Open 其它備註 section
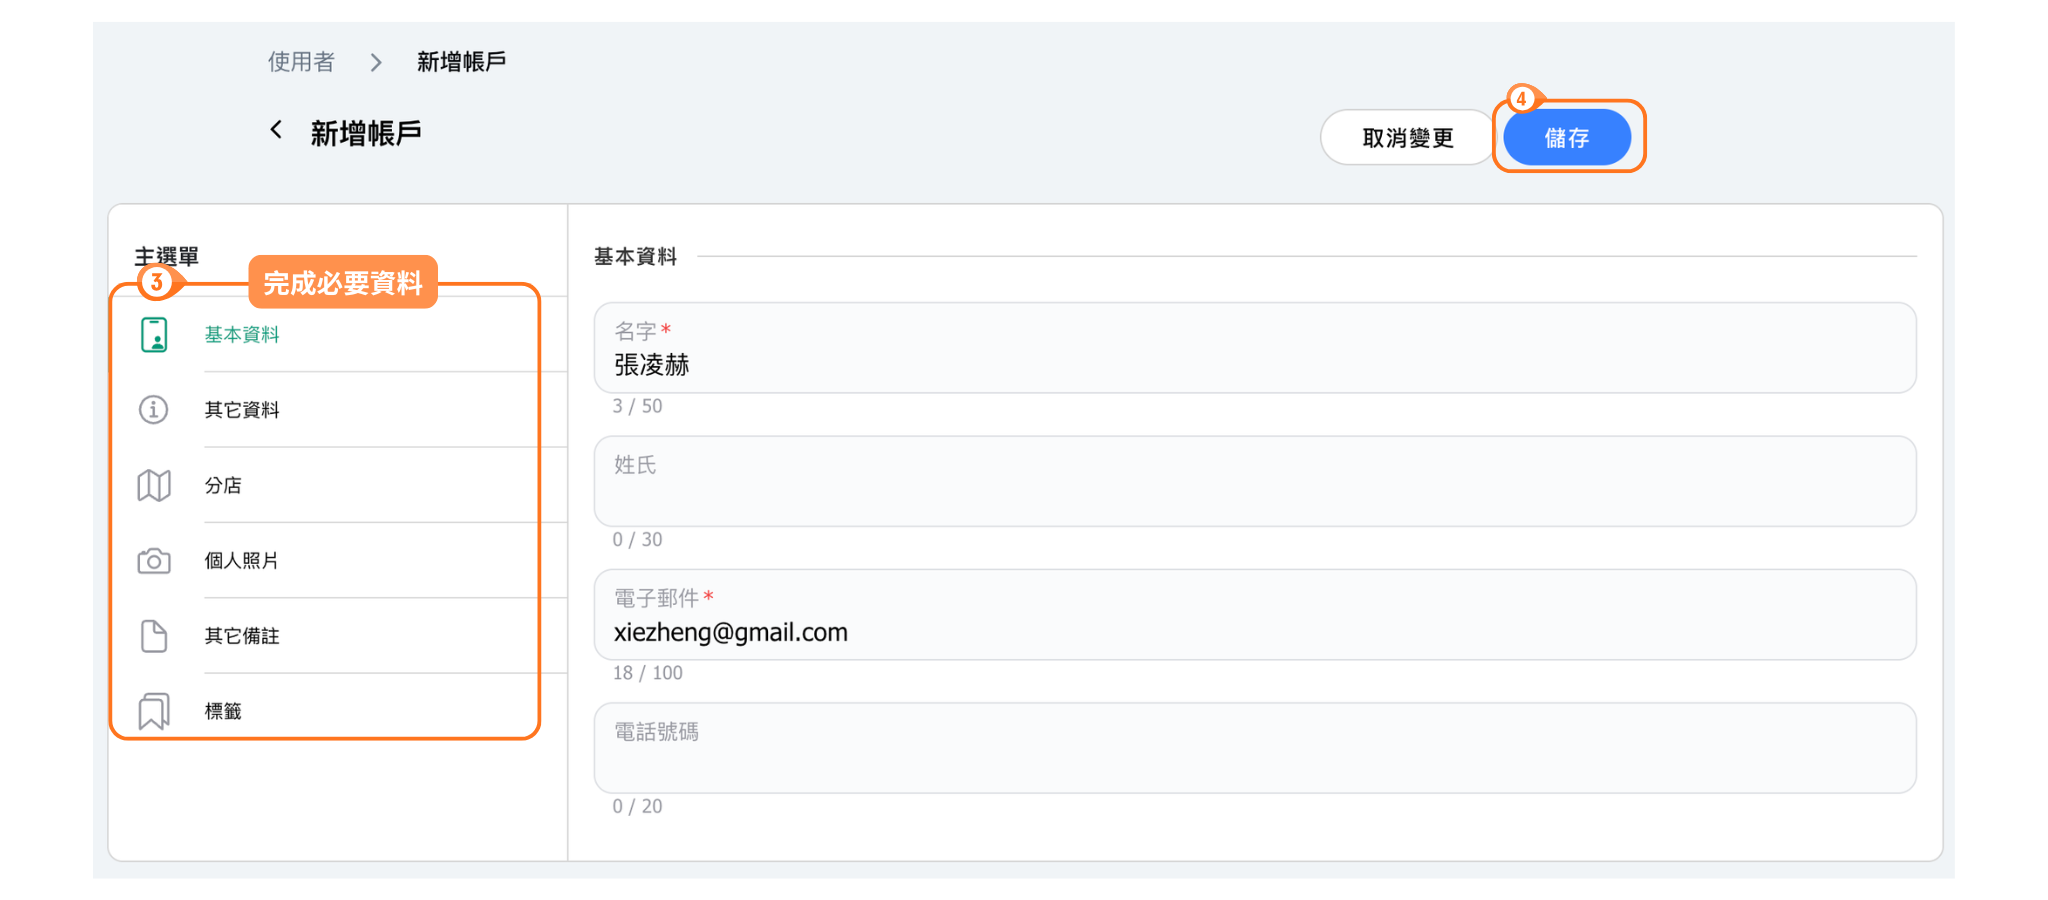This screenshot has width=2048, height=900. point(242,636)
